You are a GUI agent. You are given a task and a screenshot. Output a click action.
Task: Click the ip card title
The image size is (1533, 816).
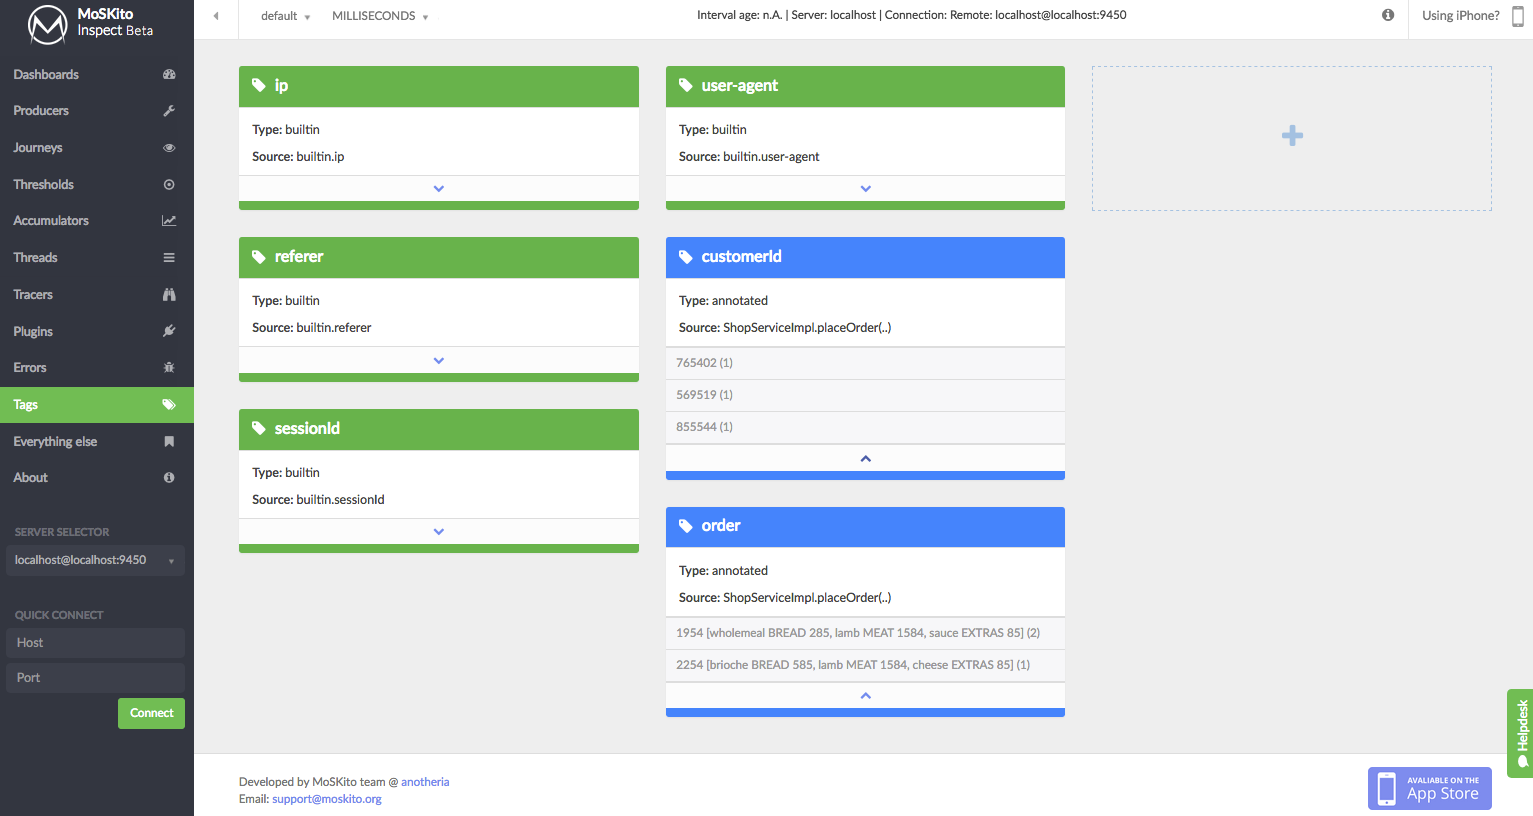point(282,86)
